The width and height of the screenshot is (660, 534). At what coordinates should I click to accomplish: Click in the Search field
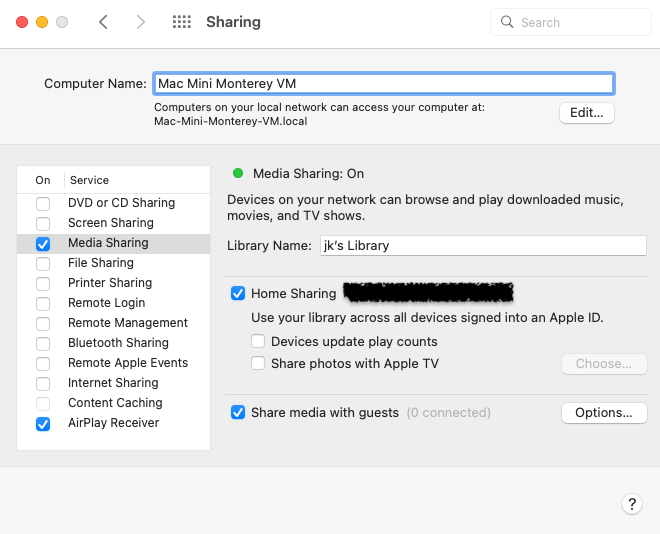[571, 22]
